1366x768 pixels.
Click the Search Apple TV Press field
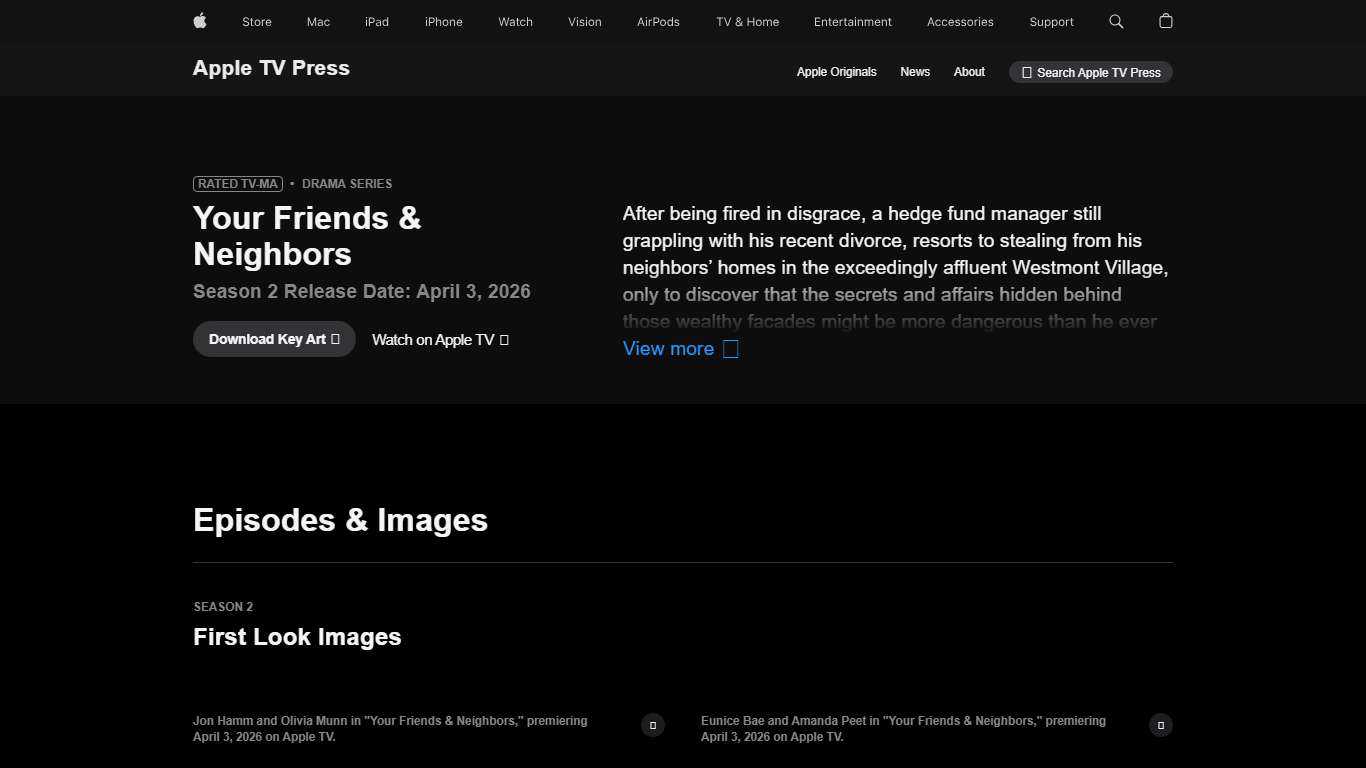(x=1090, y=72)
